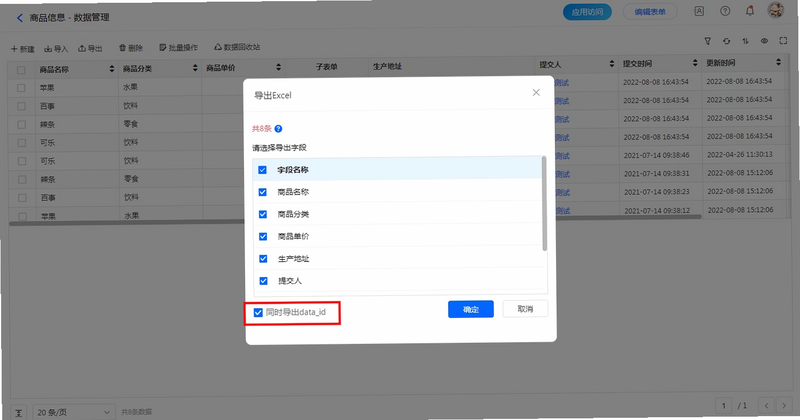Go to next page arrow
This screenshot has height=420, width=800.
[784, 406]
